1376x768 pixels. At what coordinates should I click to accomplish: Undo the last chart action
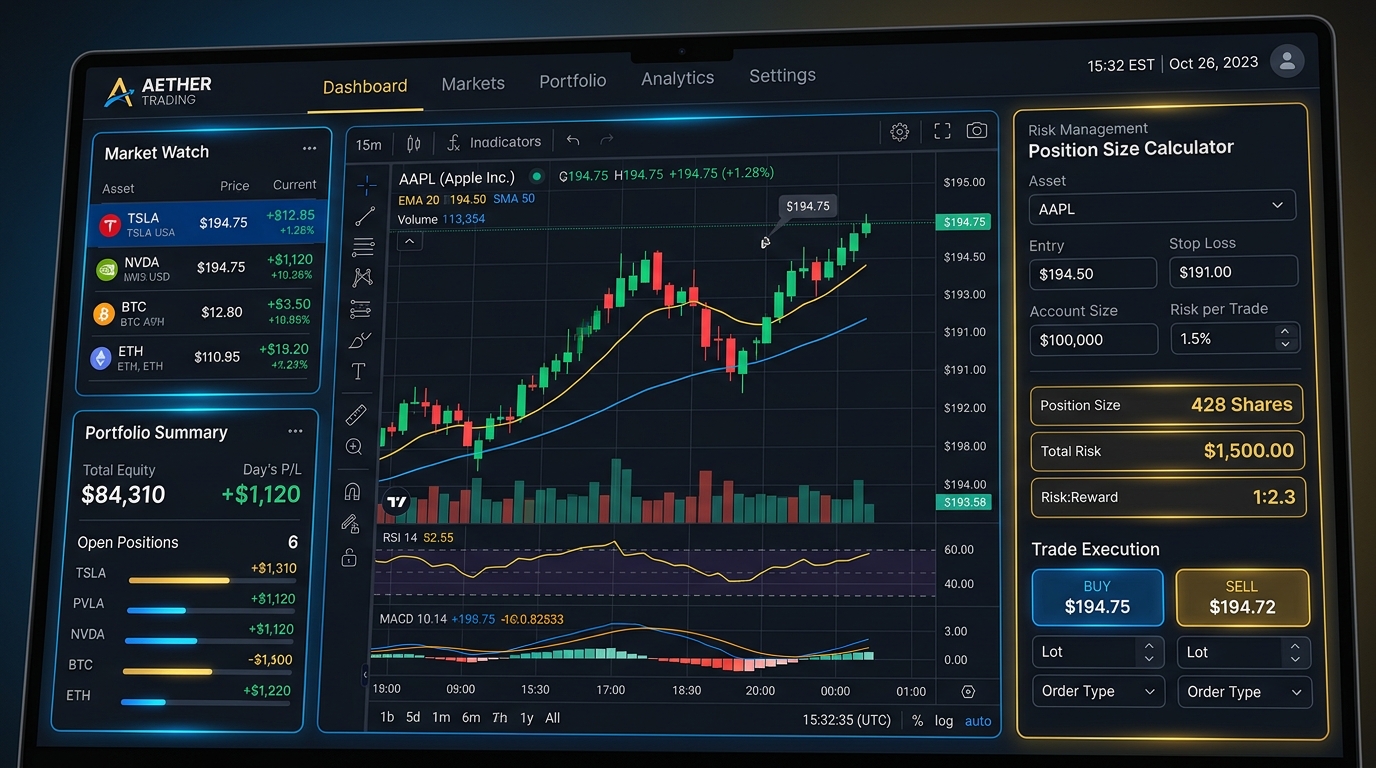click(573, 141)
